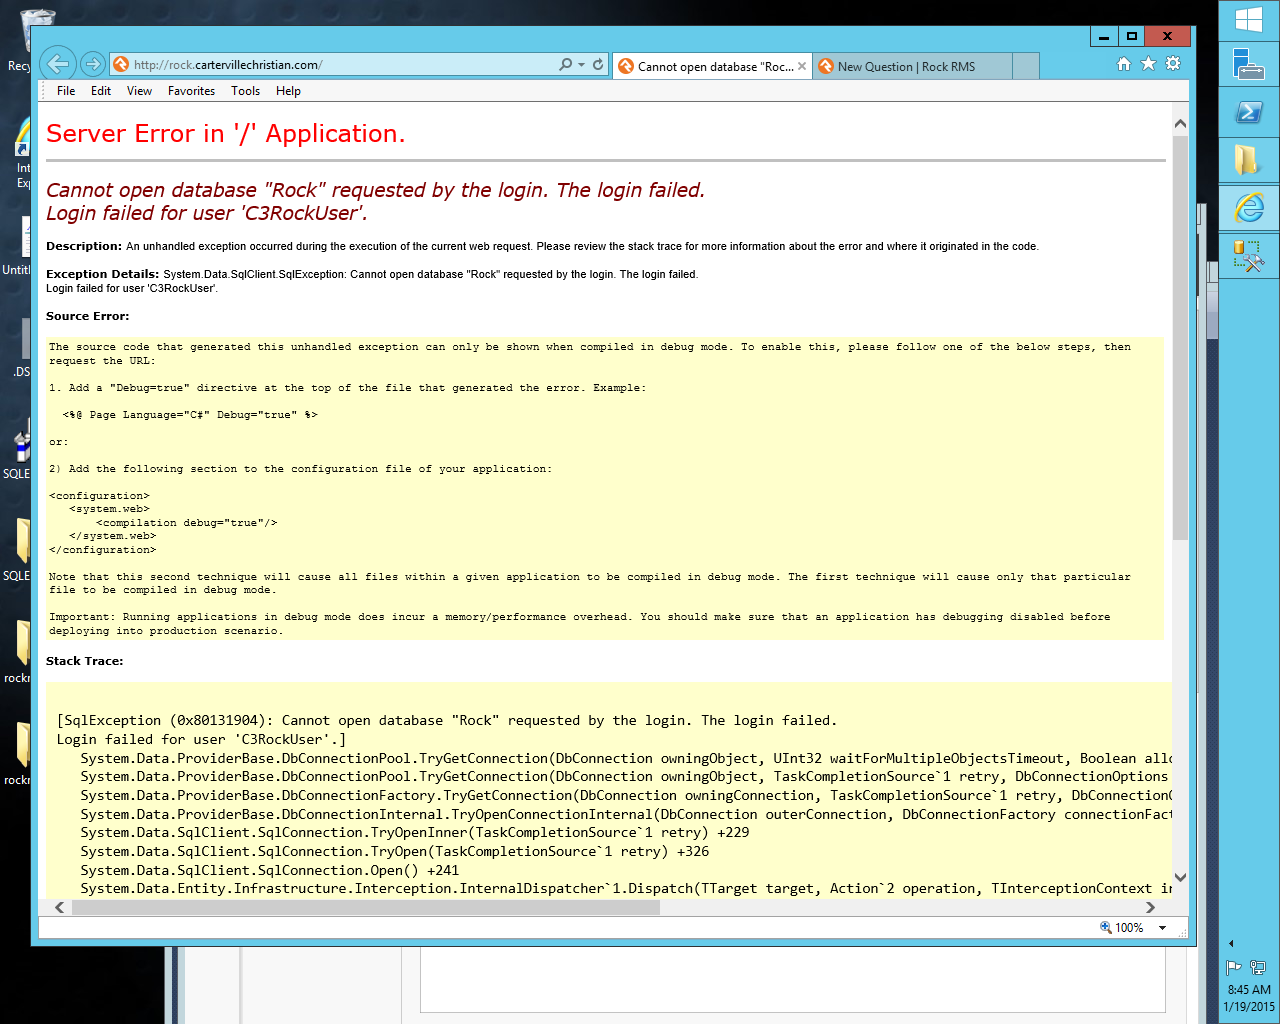Open Internet Explorer home page icon
Screen dimensions: 1280x1024
[1124, 62]
